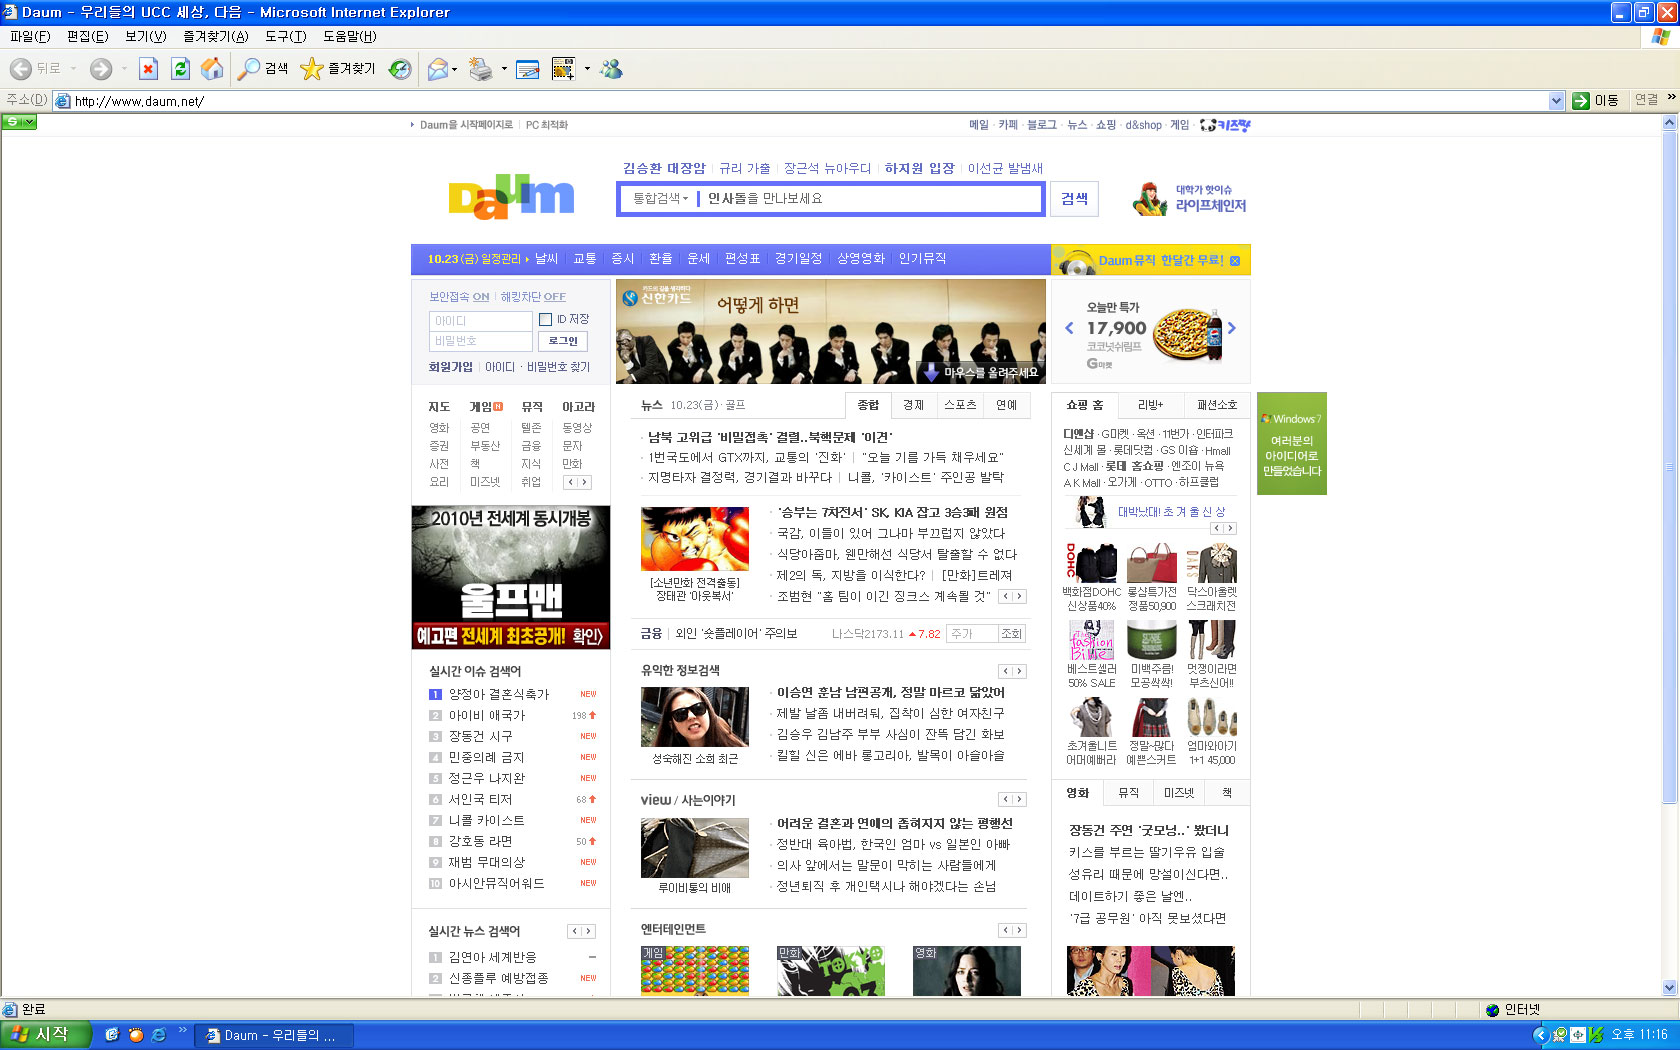This screenshot has height=1050, width=1680.
Task: Open the Mail icon dropdown arrow
Action: [454, 69]
